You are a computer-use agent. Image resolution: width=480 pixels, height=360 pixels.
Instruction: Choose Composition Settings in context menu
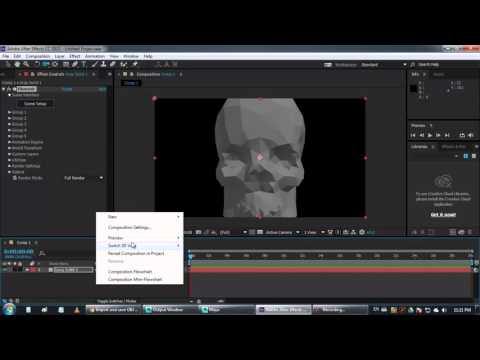tap(129, 227)
